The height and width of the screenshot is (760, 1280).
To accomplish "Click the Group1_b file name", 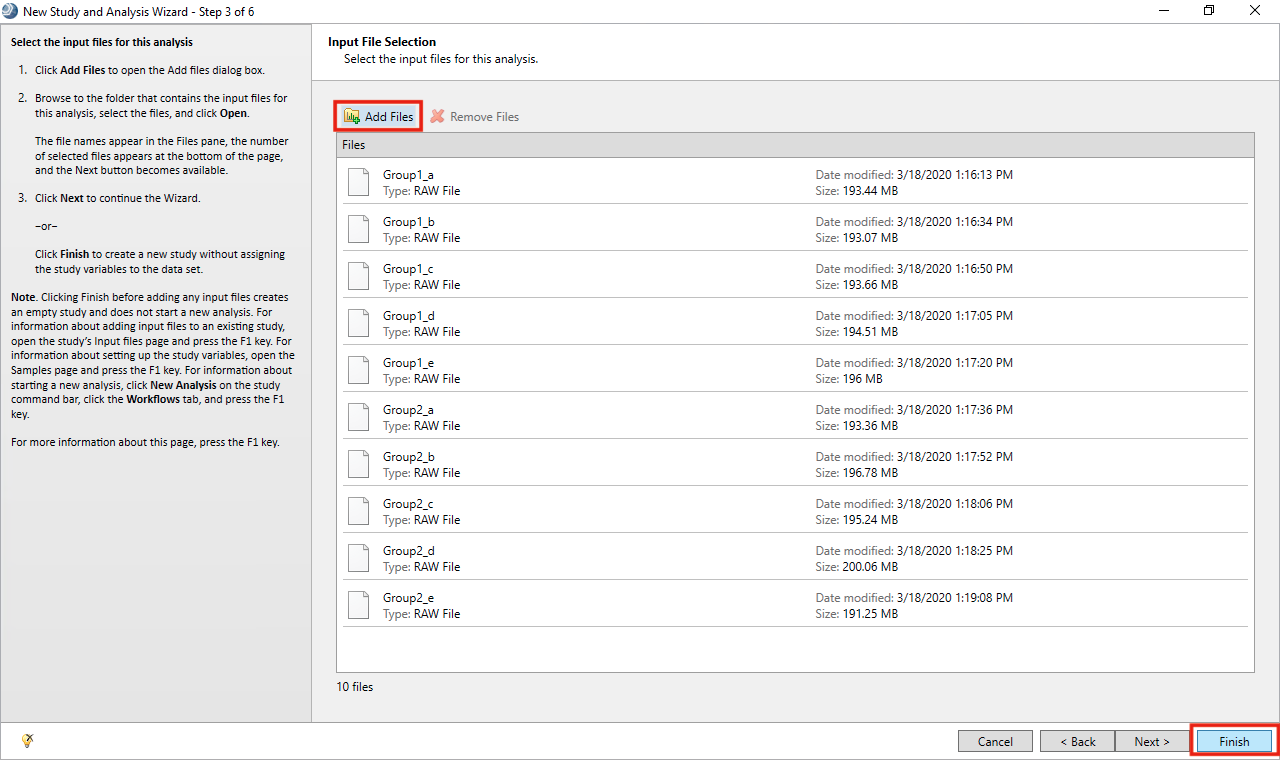I will (x=408, y=222).
